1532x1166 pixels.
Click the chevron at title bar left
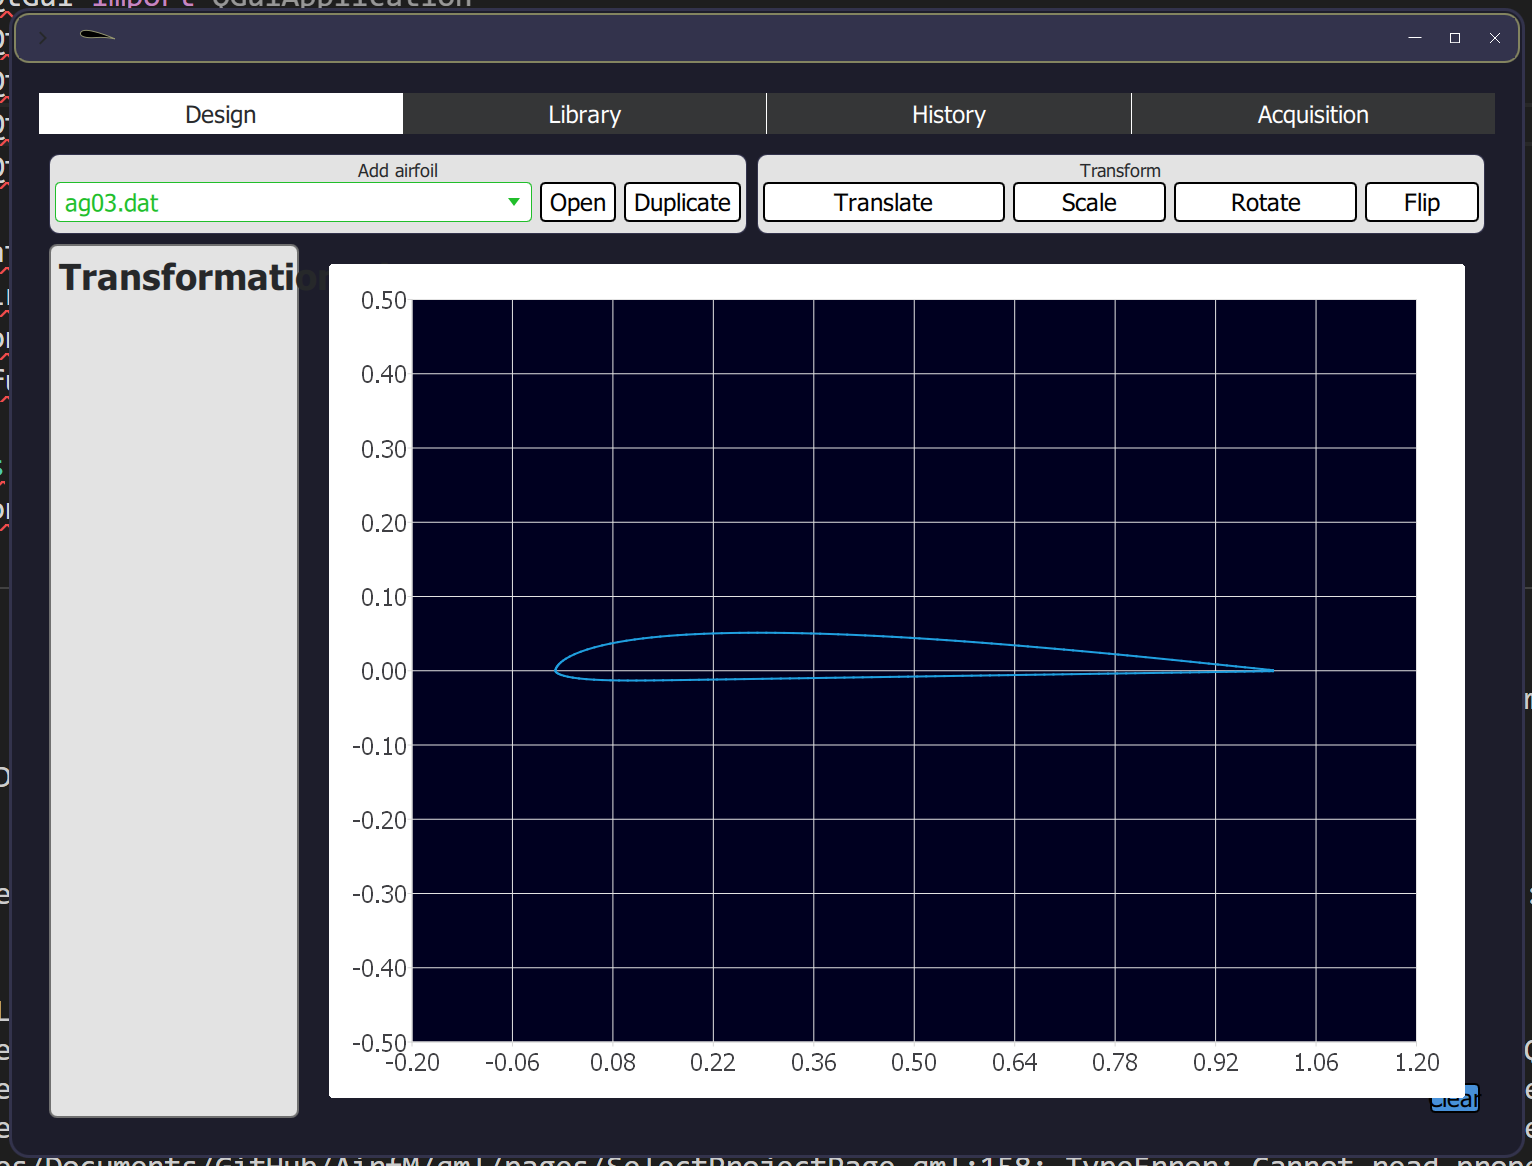(x=43, y=37)
